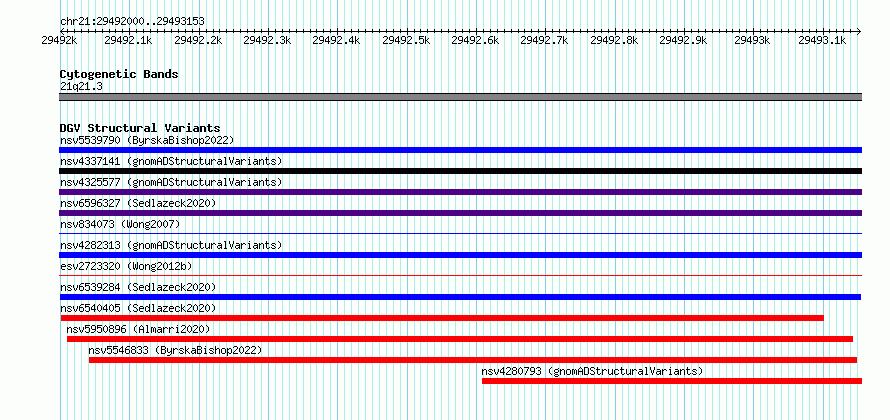The width and height of the screenshot is (890, 420).
Task: Click the Cytogenetic Bands track title
Action: (119, 74)
